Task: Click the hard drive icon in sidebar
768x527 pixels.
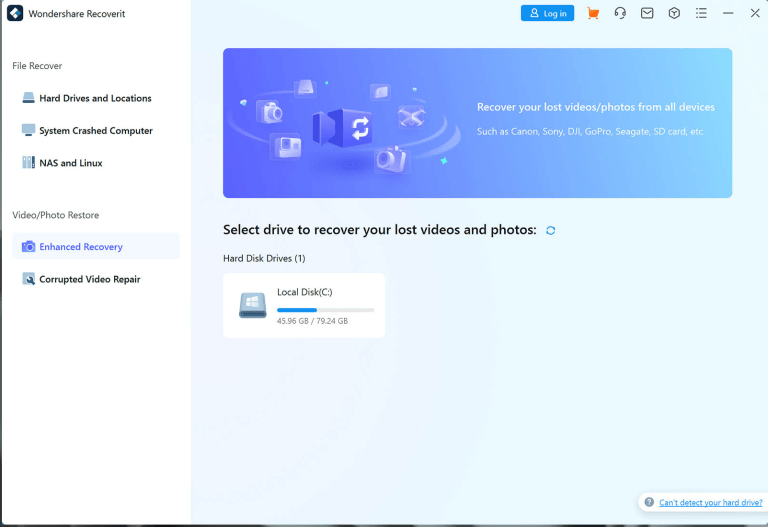Action: 28,98
